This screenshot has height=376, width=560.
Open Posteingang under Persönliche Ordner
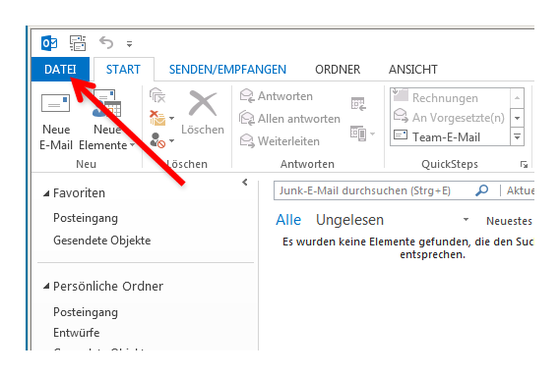pyautogui.click(x=85, y=312)
